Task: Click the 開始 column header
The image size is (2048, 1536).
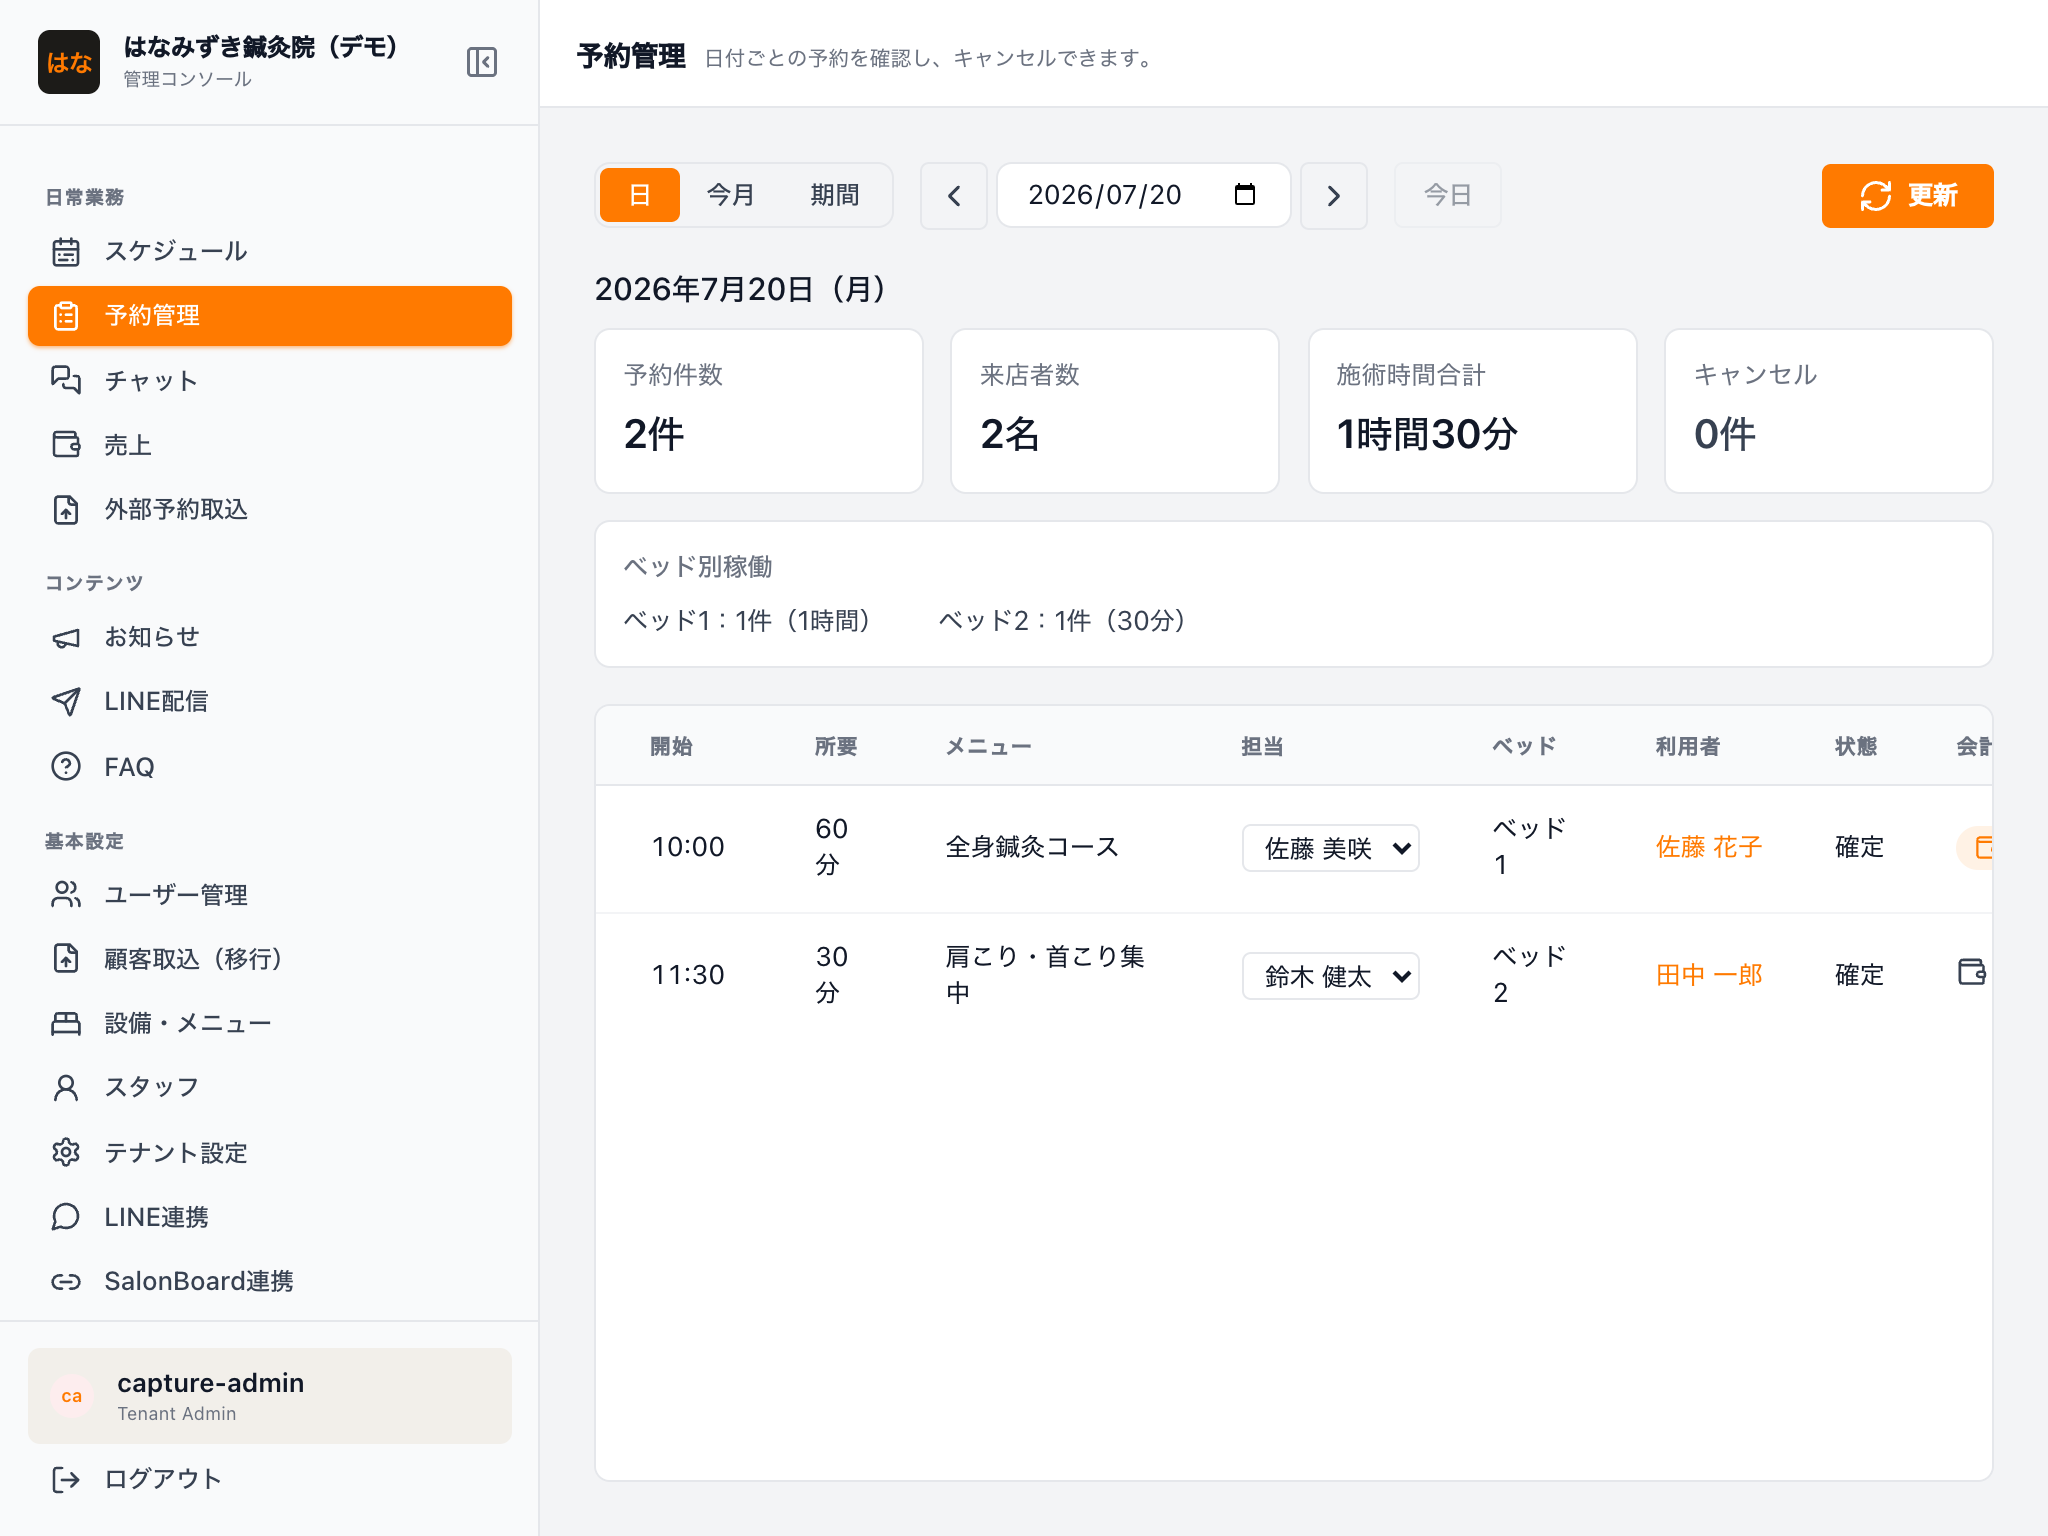Action: pos(671,746)
